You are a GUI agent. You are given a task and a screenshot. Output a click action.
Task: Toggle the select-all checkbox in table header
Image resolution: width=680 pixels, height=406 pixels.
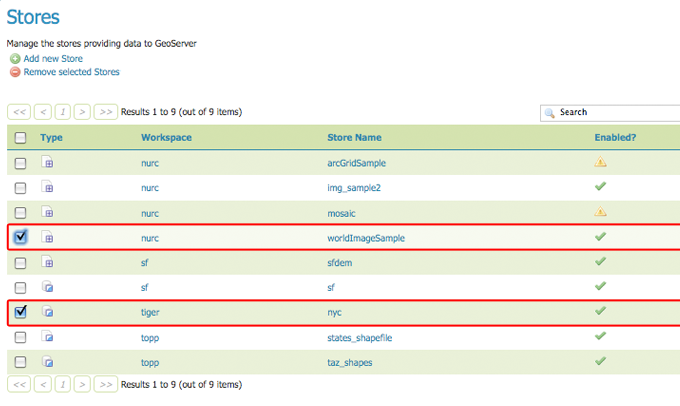[x=20, y=137]
